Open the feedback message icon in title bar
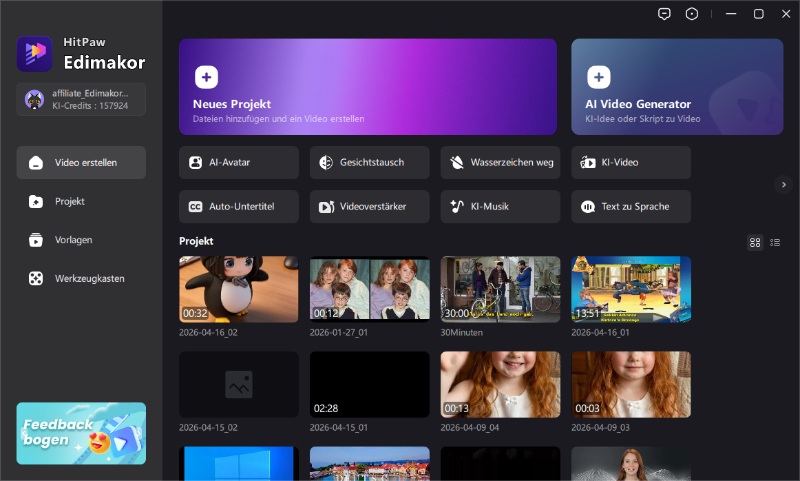 (664, 14)
